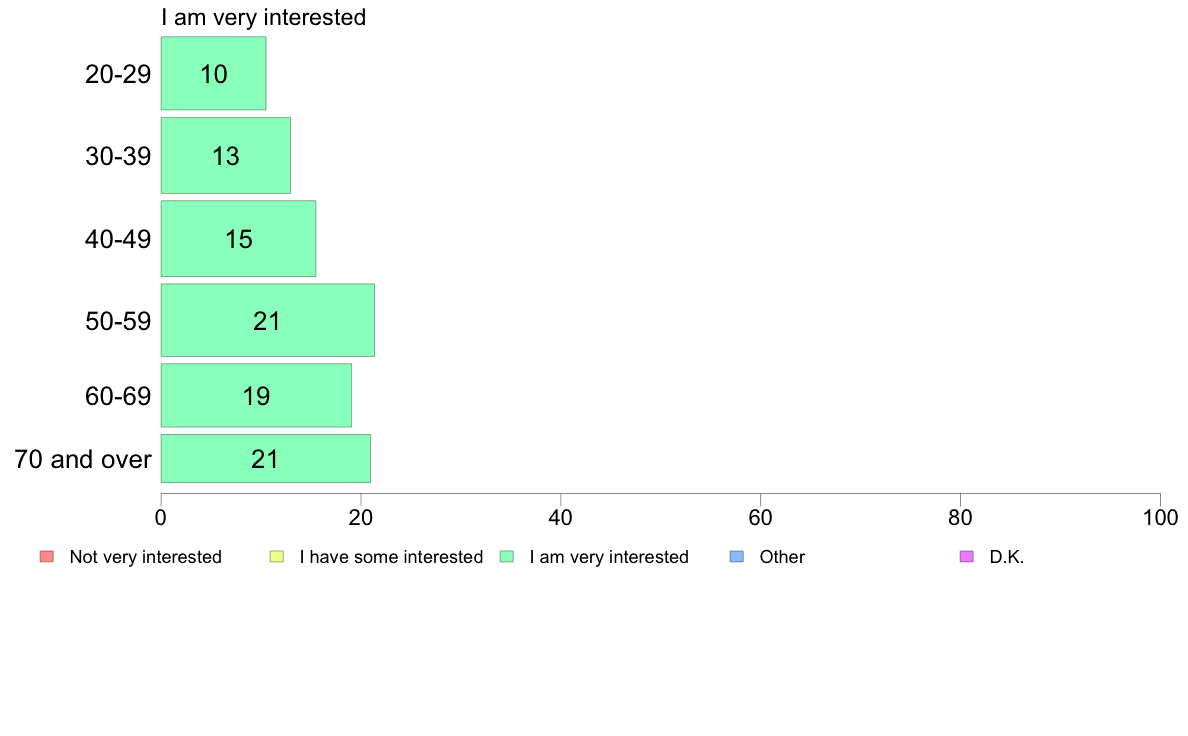Click the magenta D.K. legend swatch

(967, 556)
